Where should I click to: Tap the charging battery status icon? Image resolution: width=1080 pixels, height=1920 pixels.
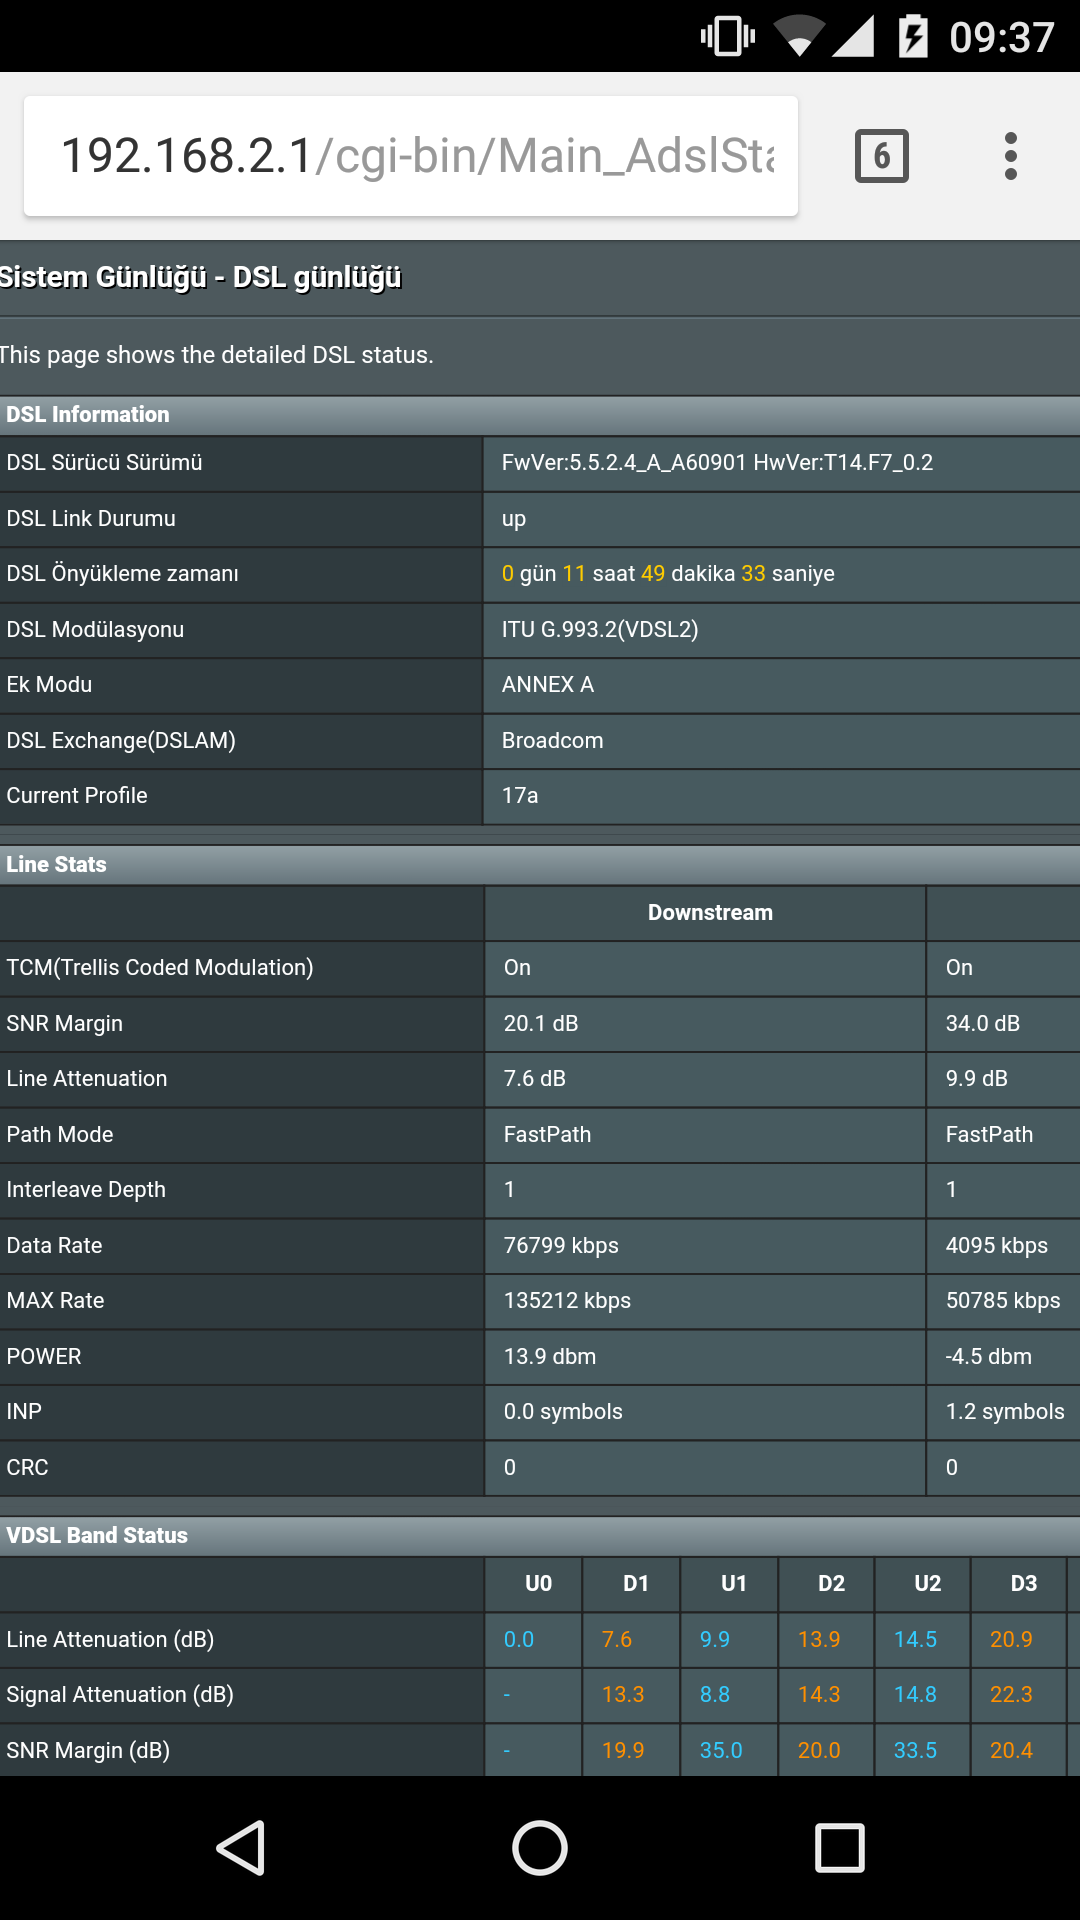point(914,37)
